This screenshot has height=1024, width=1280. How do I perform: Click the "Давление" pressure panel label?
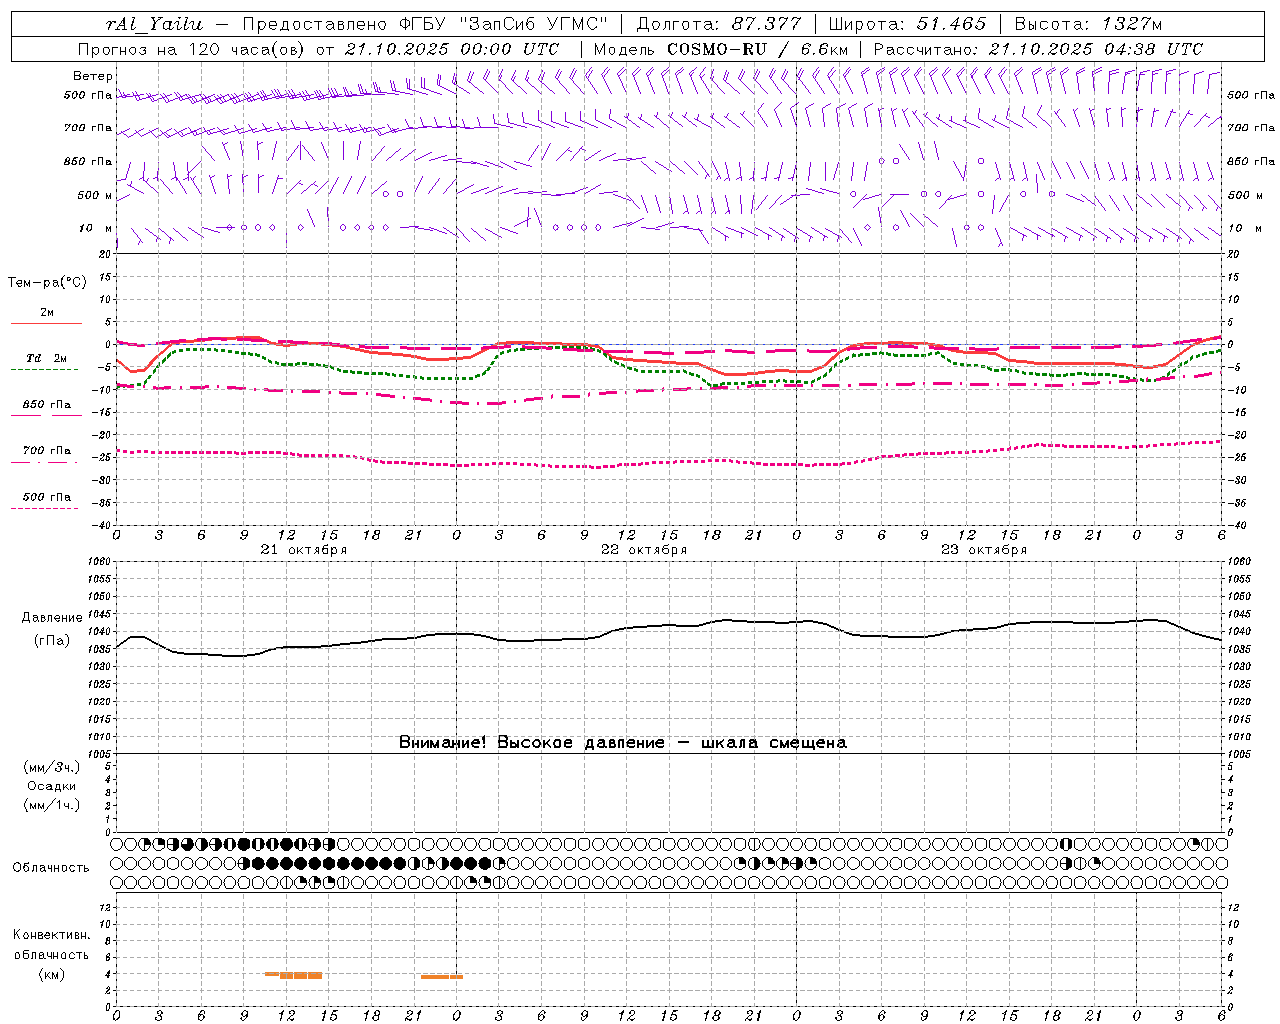click(x=52, y=618)
